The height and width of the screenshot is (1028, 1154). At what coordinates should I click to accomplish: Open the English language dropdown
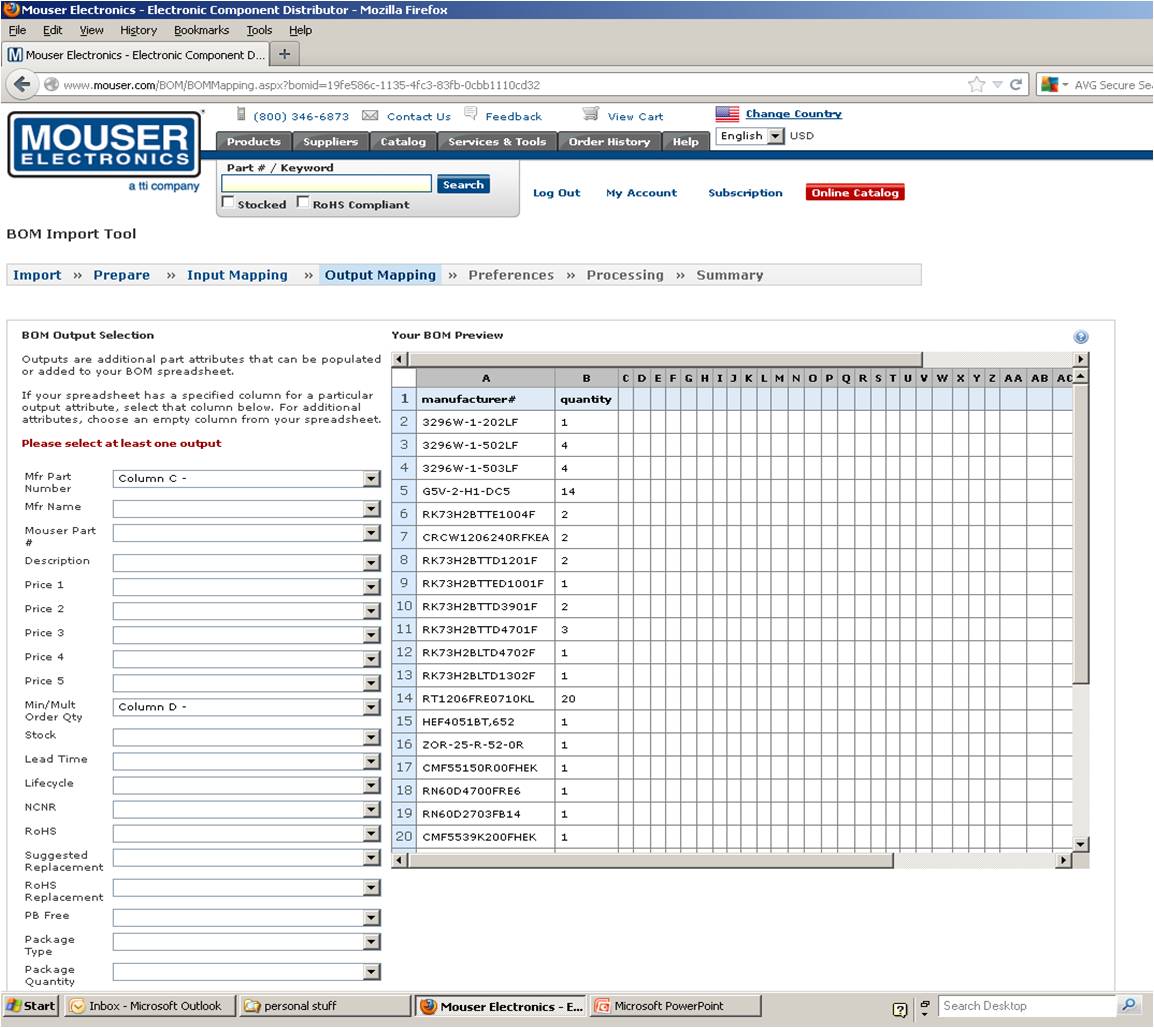(x=750, y=136)
